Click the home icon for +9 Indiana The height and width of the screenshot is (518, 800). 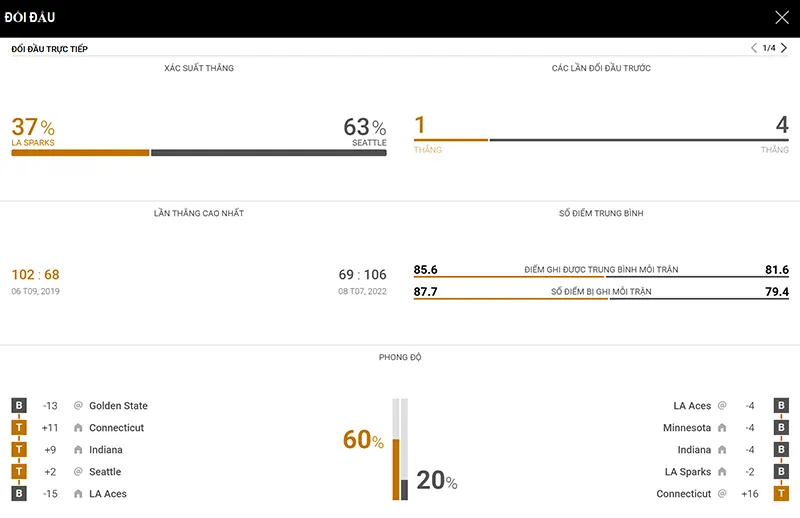pos(78,450)
